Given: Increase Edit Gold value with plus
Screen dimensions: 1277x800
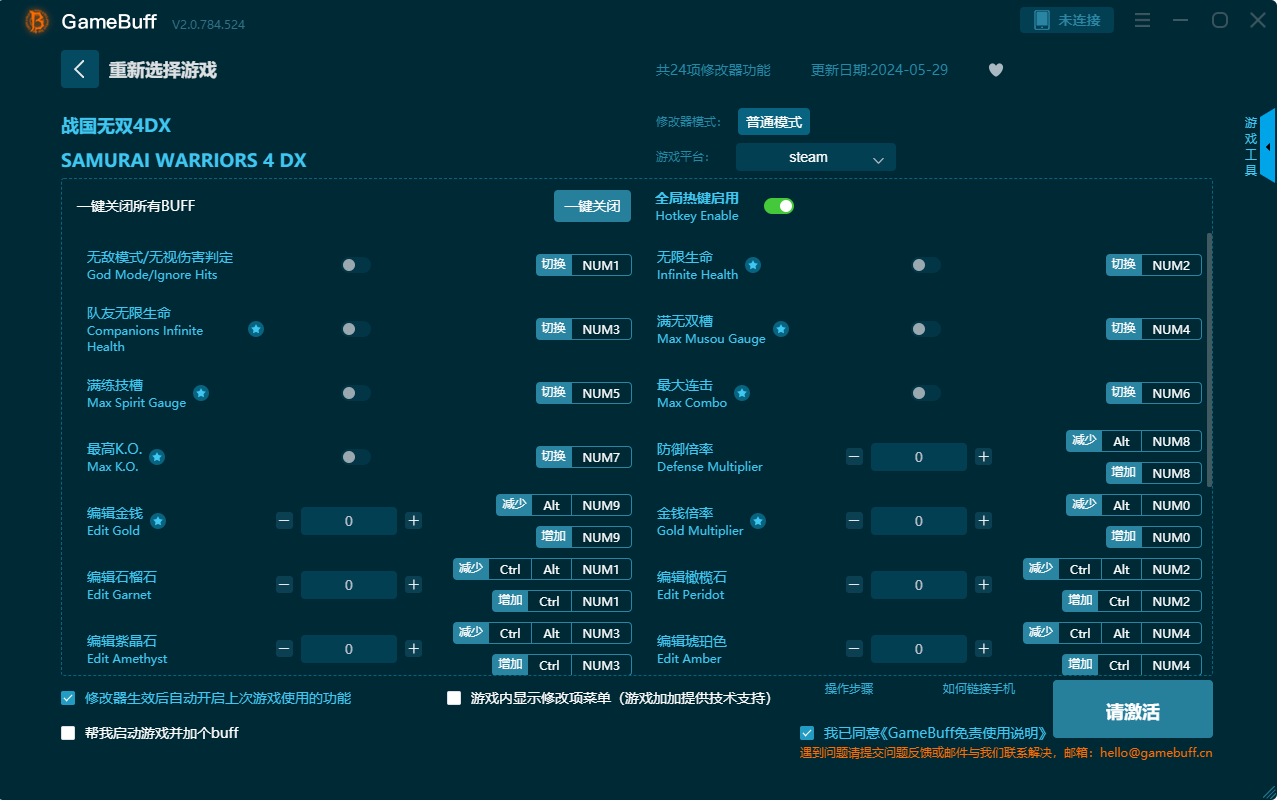Looking at the screenshot, I should (414, 521).
